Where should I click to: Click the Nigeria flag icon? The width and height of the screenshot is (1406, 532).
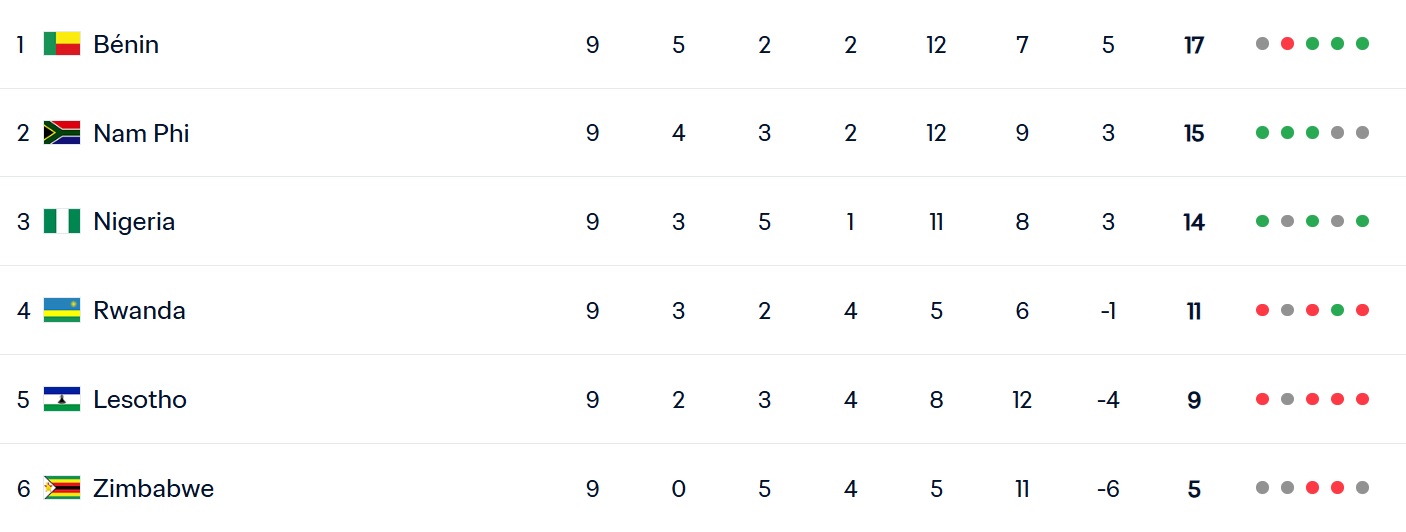pyautogui.click(x=62, y=221)
